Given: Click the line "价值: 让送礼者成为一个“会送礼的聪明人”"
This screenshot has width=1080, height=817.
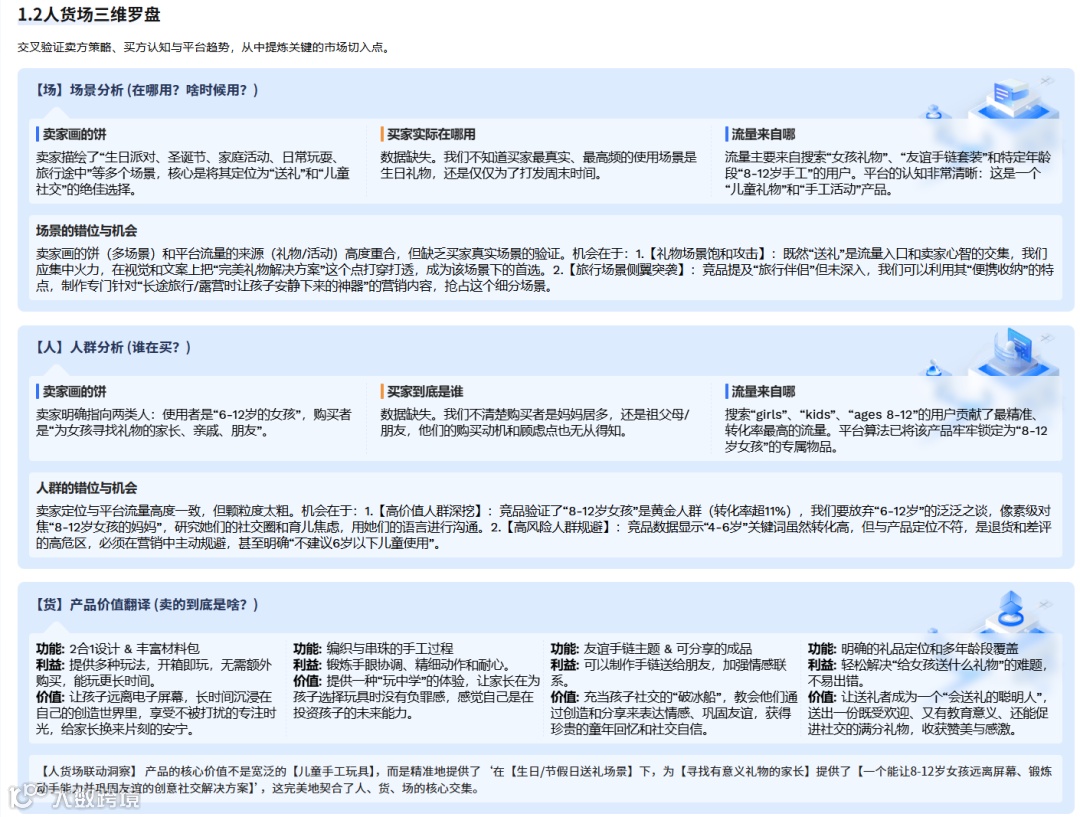Looking at the screenshot, I should click(x=928, y=713).
